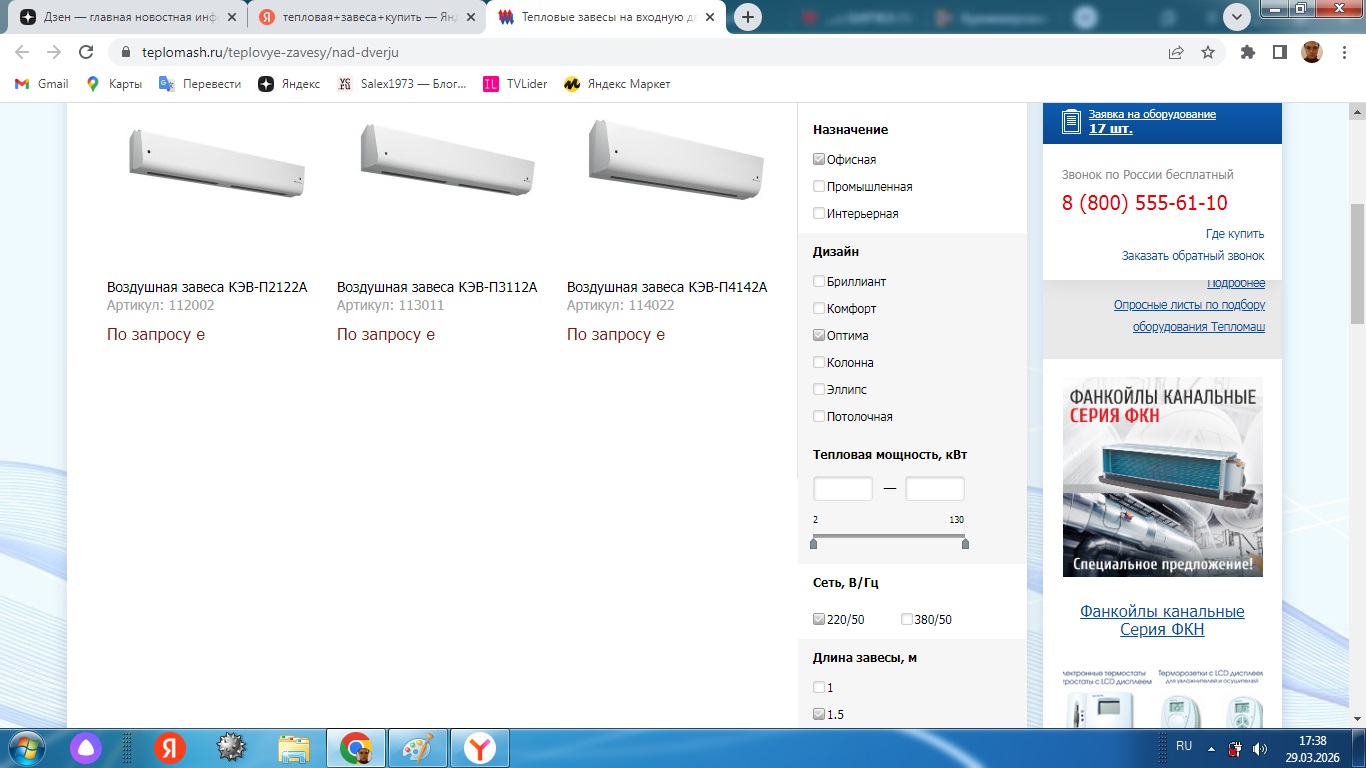Launch Paint from the Windows taskbar
The width and height of the screenshot is (1366, 768).
(x=416, y=747)
